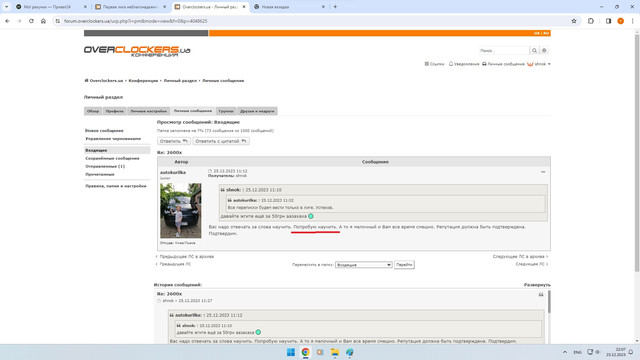This screenshot has height=360, width=640.
Task: Switch to the Обзор tab
Action: (93, 111)
